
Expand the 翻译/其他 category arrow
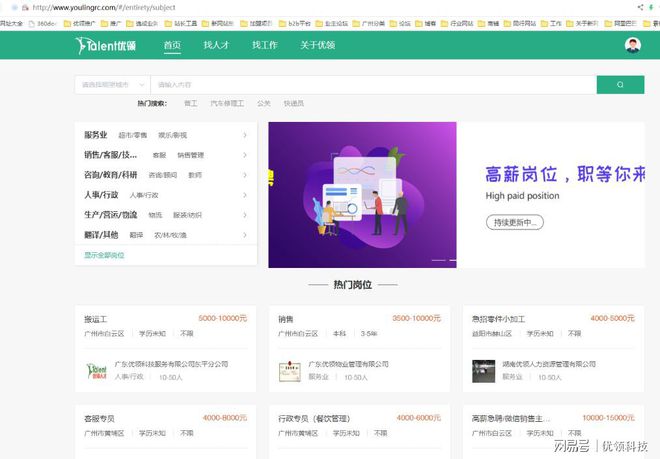245,235
